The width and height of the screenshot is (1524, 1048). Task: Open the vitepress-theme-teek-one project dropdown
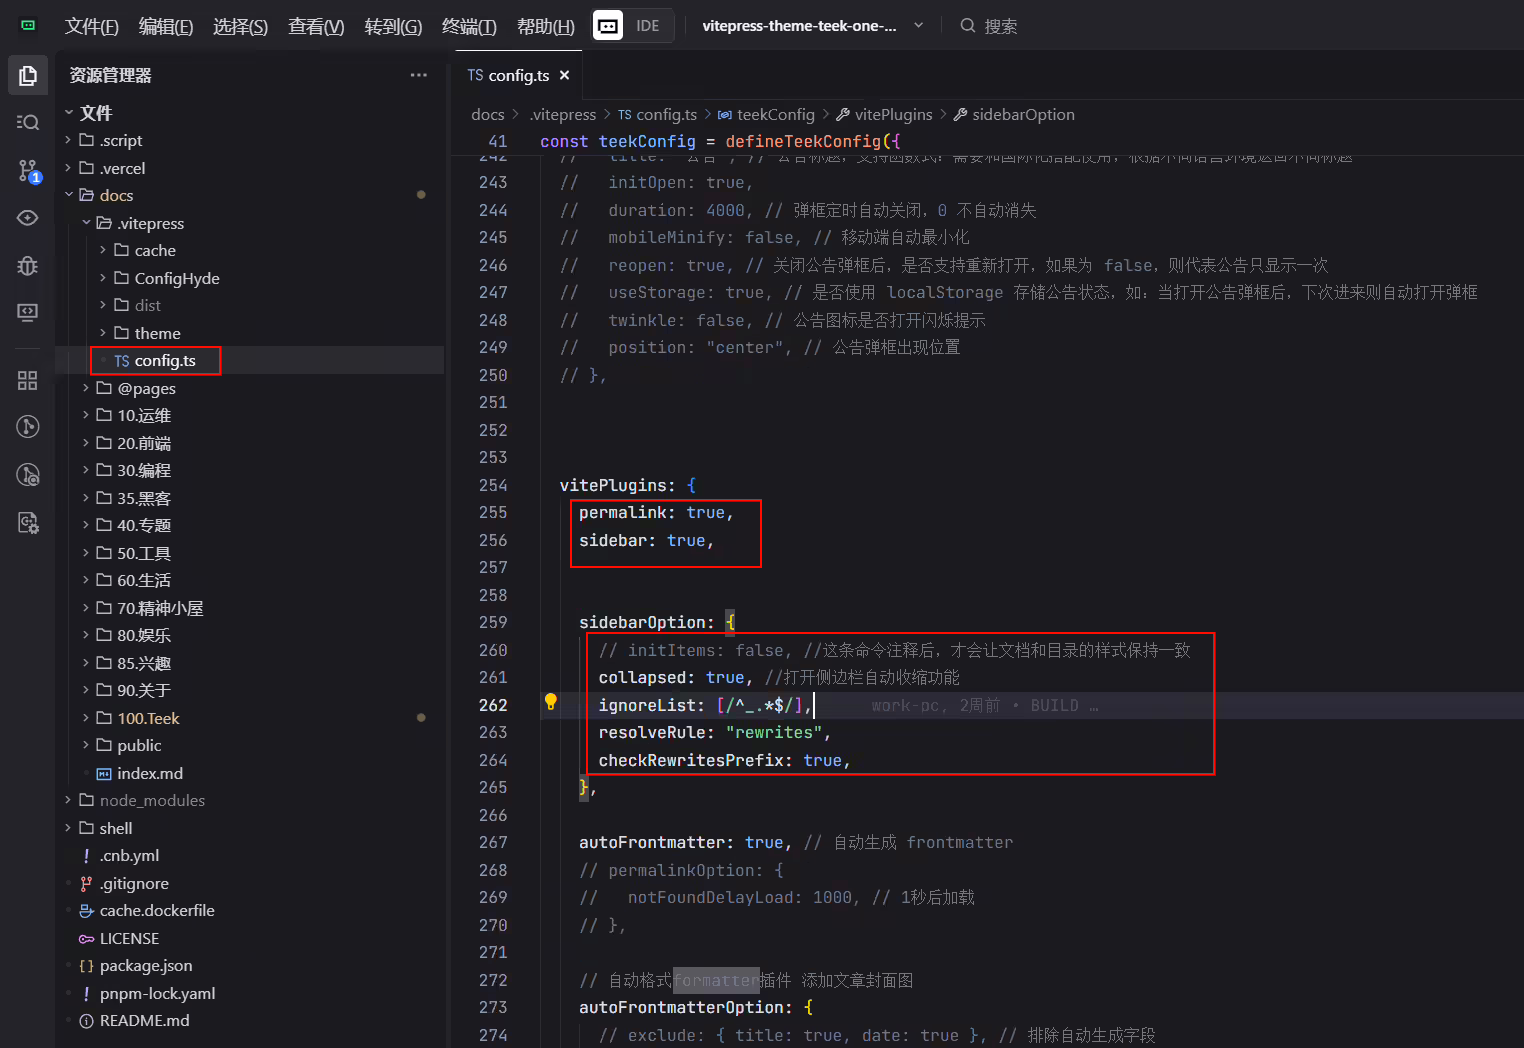[x=813, y=26]
